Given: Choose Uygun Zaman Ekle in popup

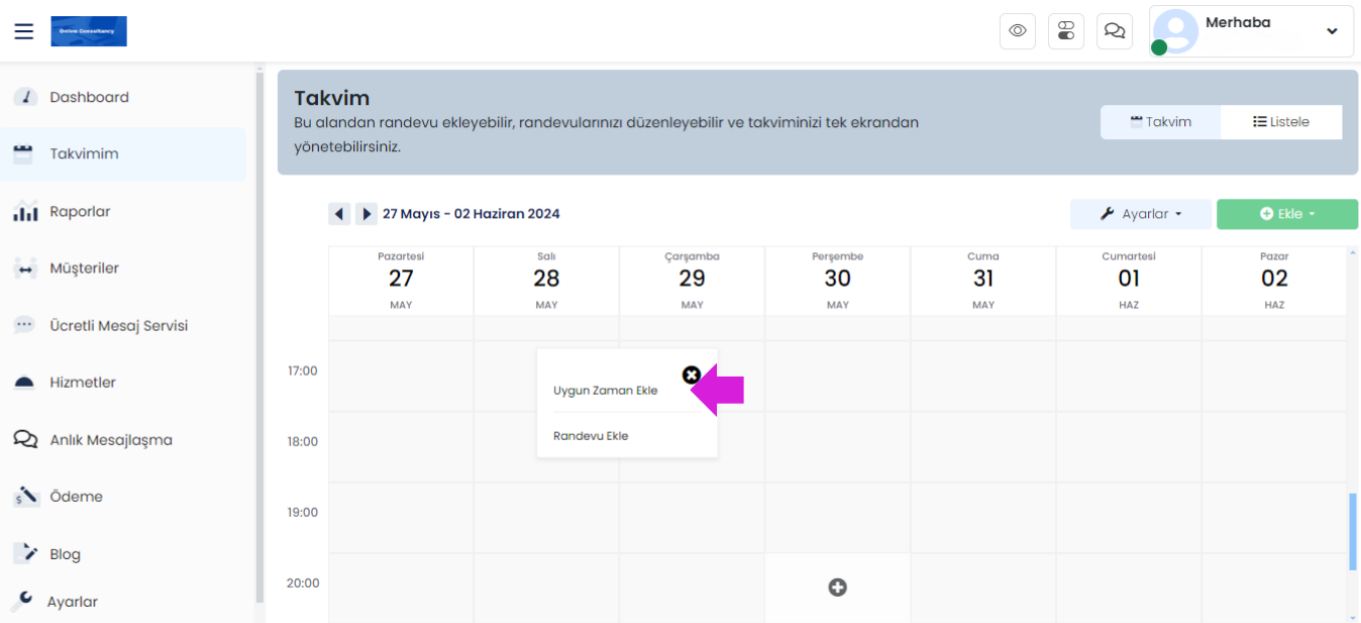Looking at the screenshot, I should point(605,391).
